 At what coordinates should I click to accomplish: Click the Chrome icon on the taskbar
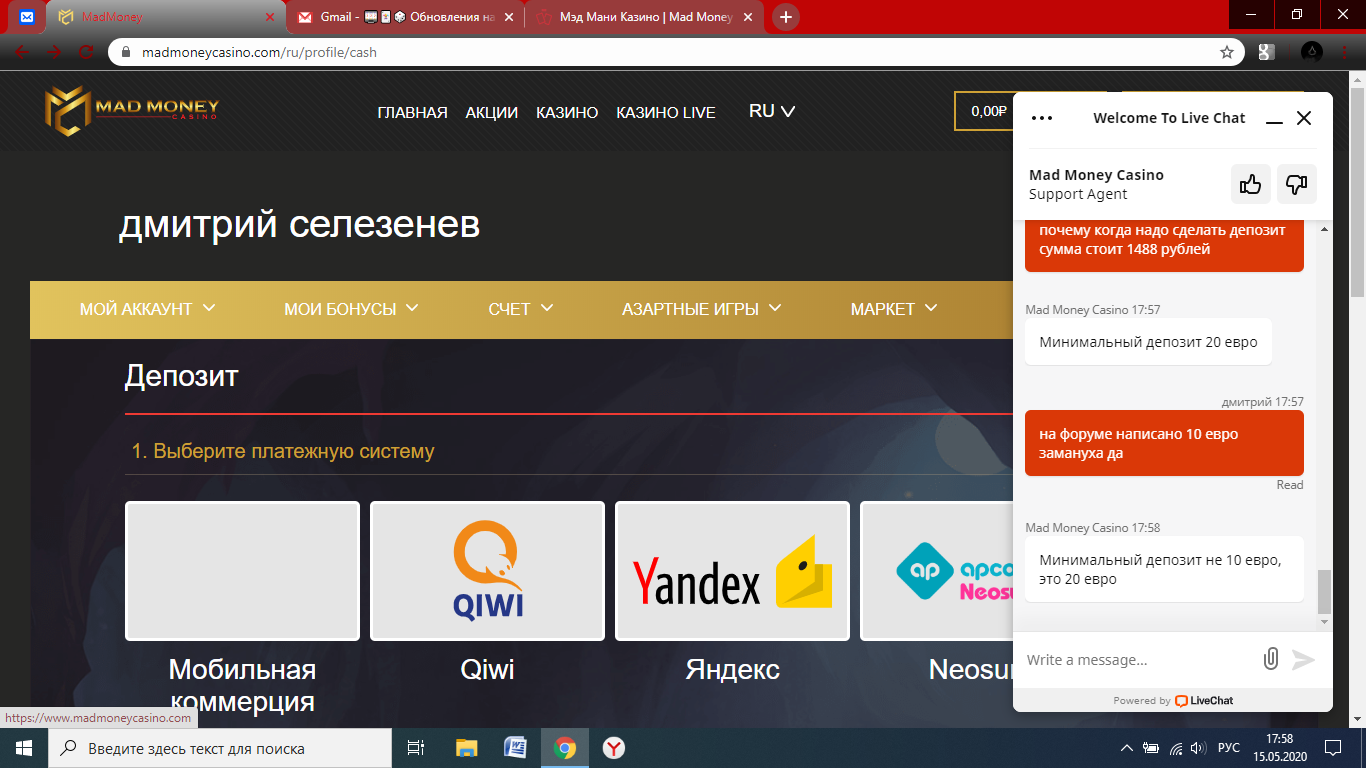tap(565, 748)
